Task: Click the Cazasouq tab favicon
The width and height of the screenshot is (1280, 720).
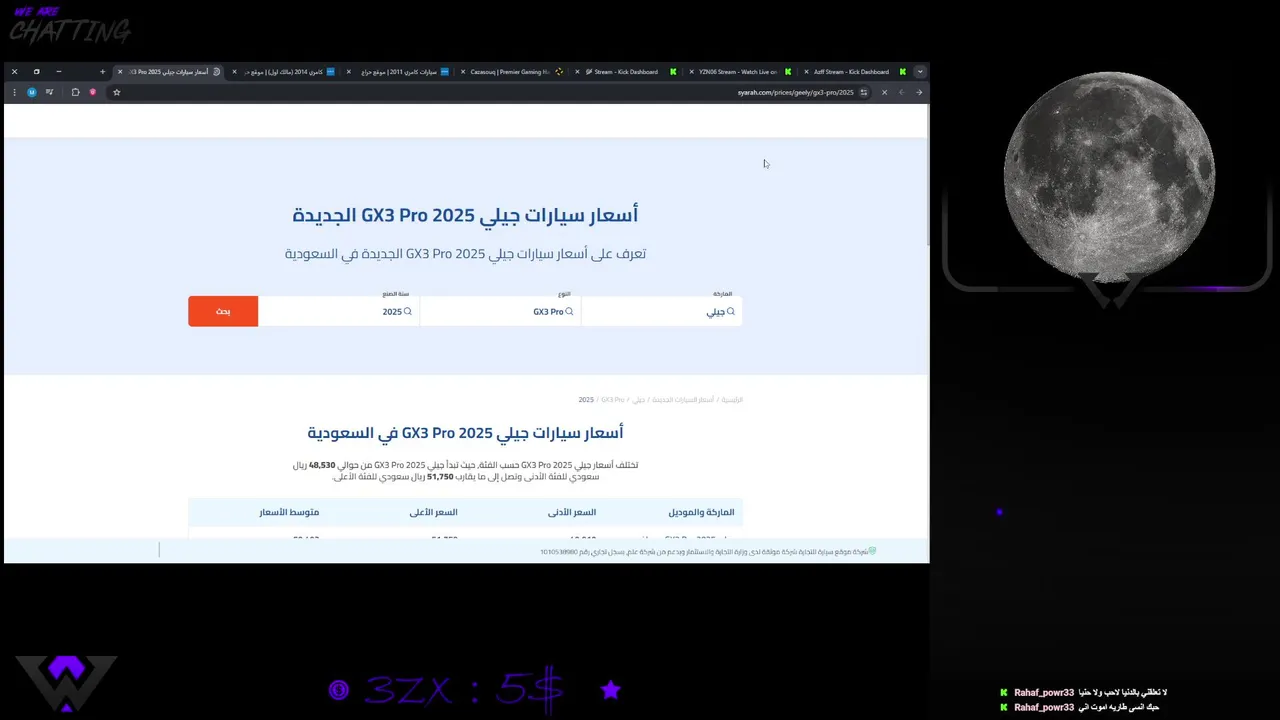Action: pyautogui.click(x=559, y=72)
